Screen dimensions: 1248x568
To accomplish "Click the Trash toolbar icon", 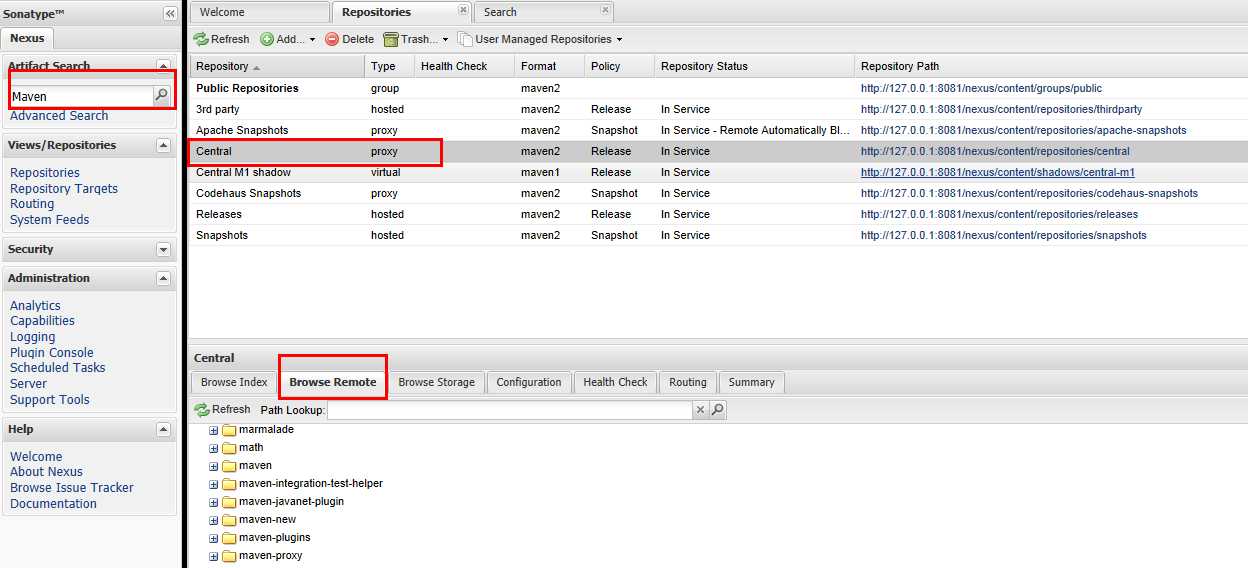I will [391, 39].
